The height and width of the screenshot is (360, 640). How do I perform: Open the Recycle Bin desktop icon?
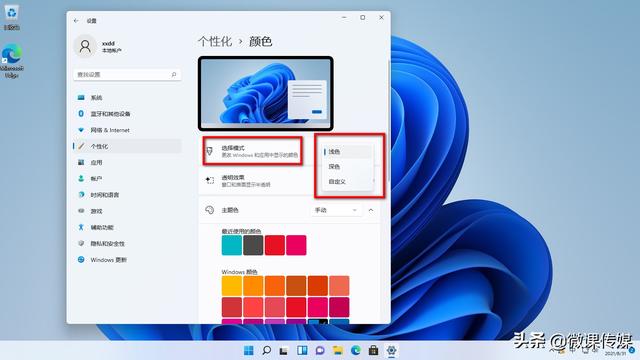point(12,18)
